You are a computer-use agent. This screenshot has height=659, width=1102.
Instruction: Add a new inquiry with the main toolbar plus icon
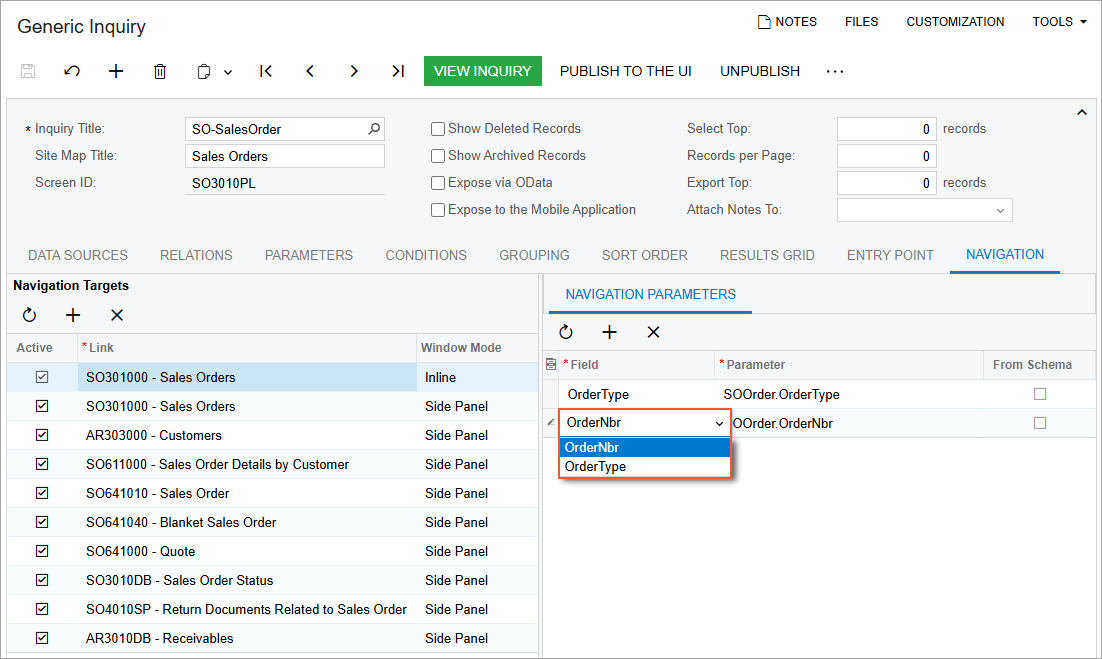tap(116, 71)
